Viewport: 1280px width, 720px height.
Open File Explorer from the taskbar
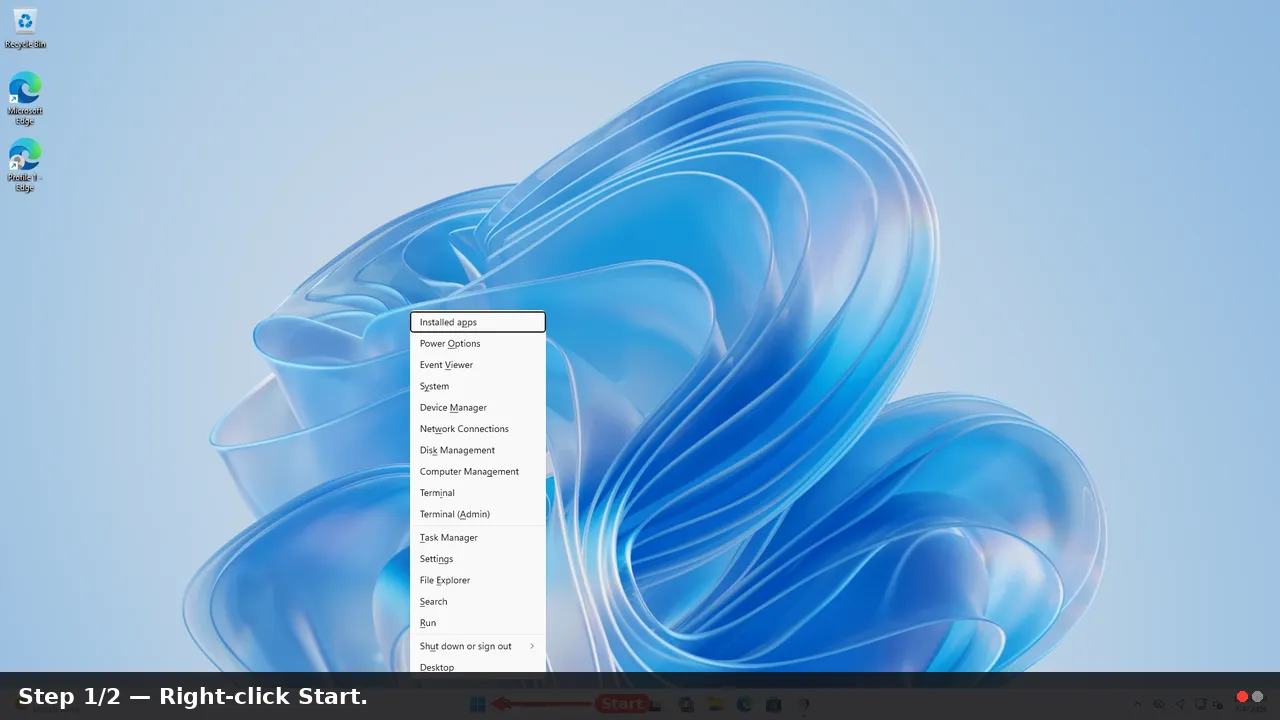pos(715,704)
